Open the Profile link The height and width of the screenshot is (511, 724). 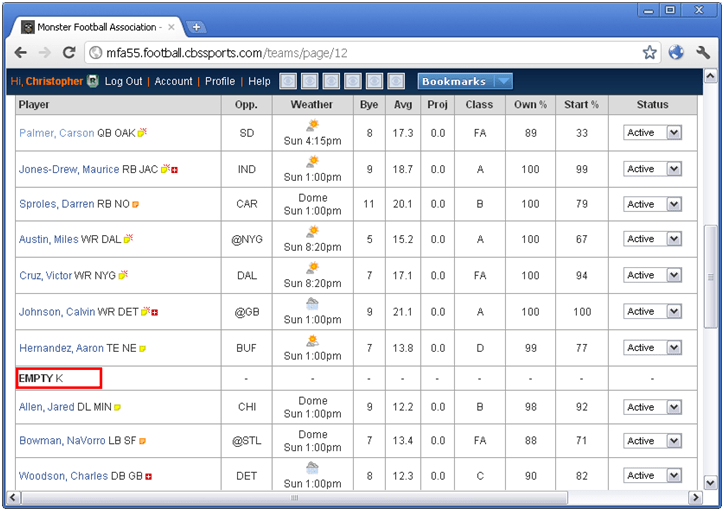click(x=220, y=81)
